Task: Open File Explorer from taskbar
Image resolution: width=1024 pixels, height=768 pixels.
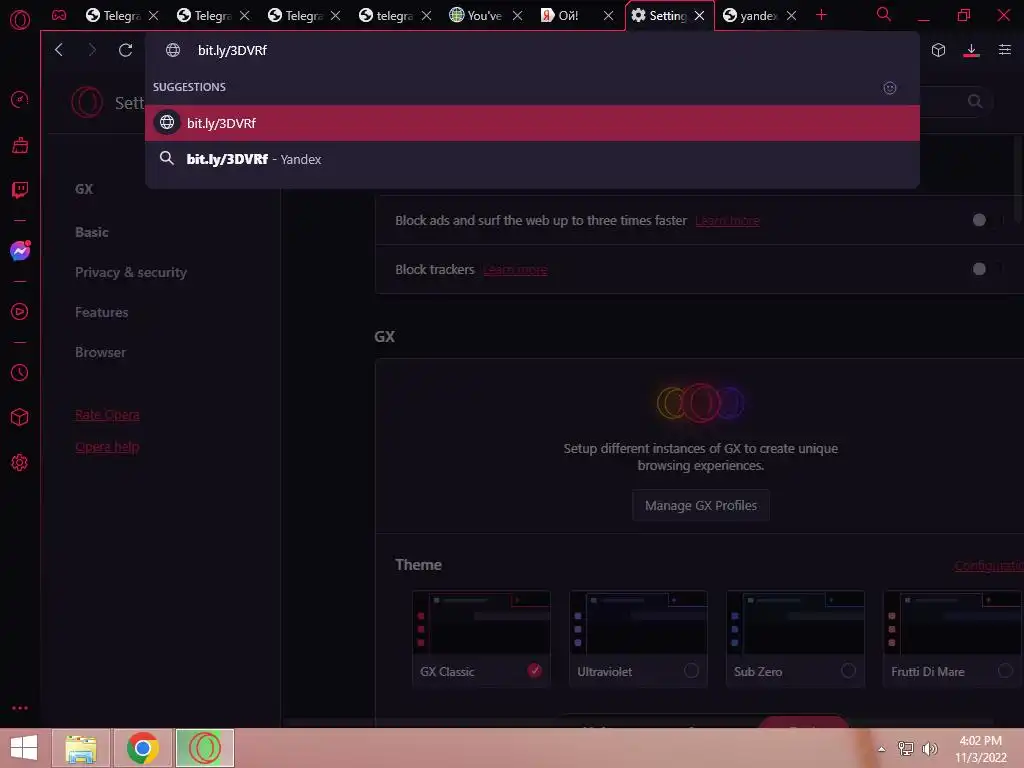Action: [81, 748]
